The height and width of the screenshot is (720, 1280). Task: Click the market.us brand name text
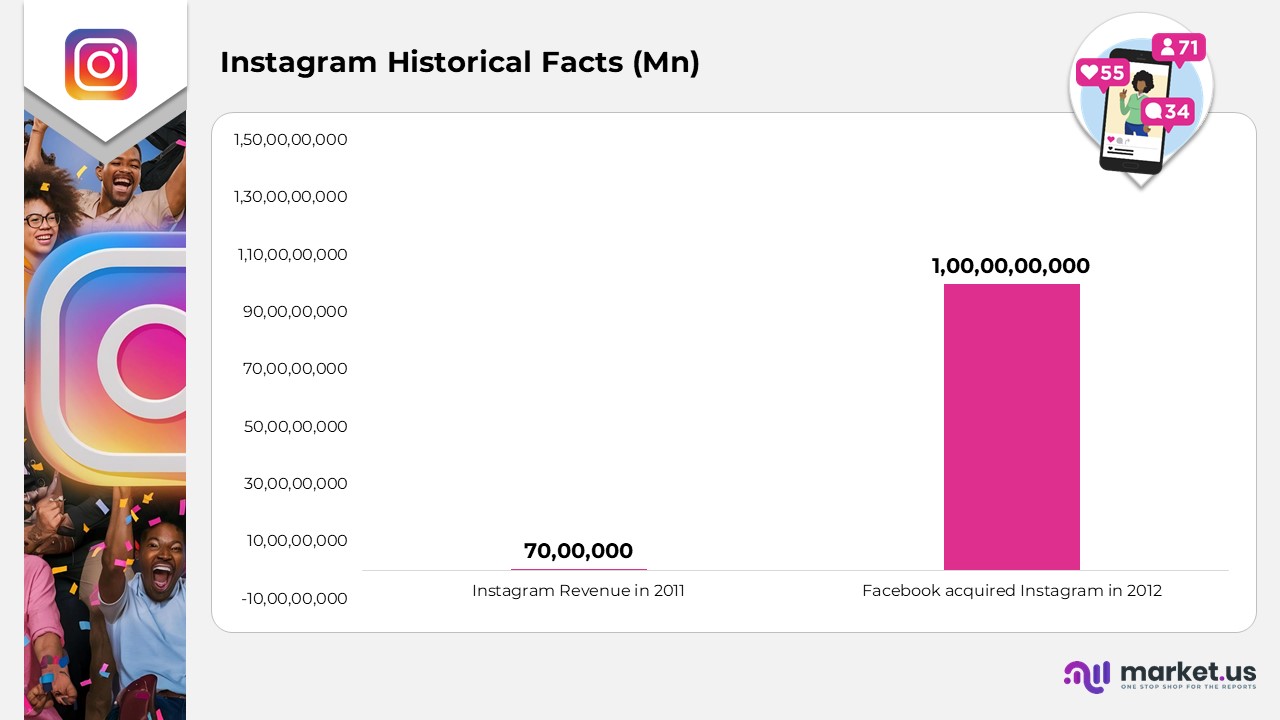click(x=1188, y=670)
